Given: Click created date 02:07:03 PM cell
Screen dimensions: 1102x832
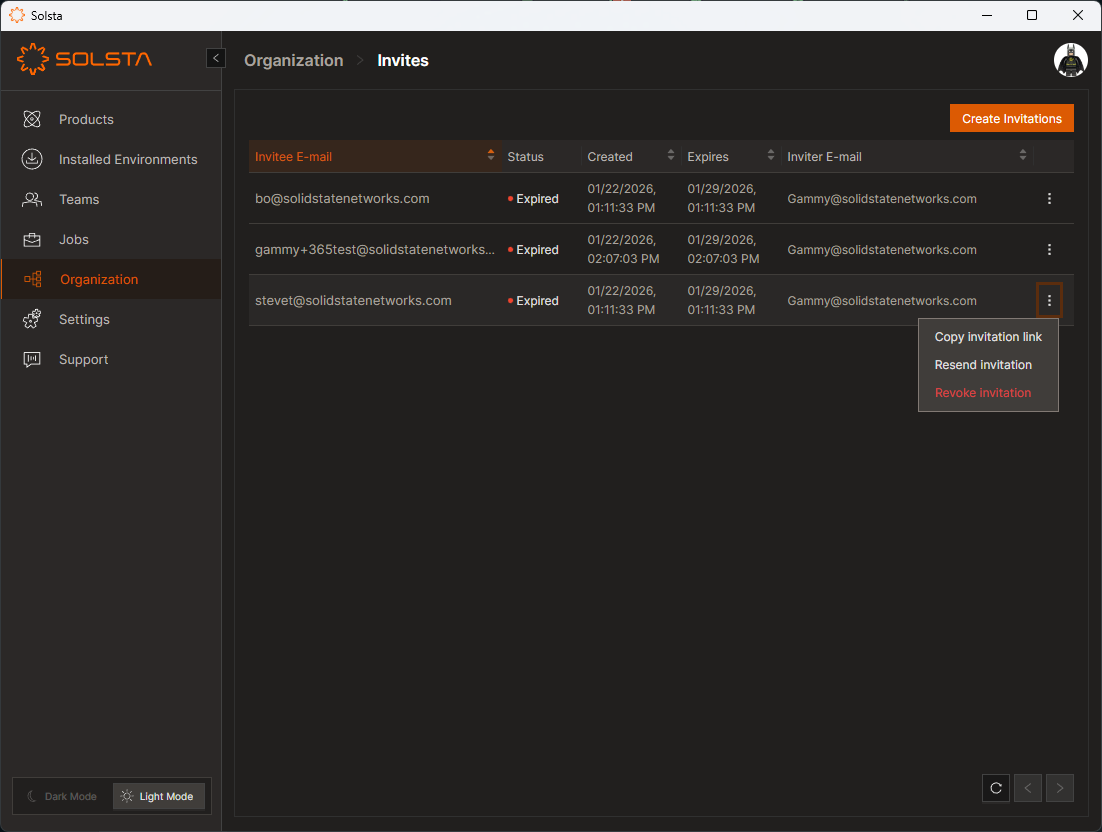Looking at the screenshot, I should pos(623,249).
